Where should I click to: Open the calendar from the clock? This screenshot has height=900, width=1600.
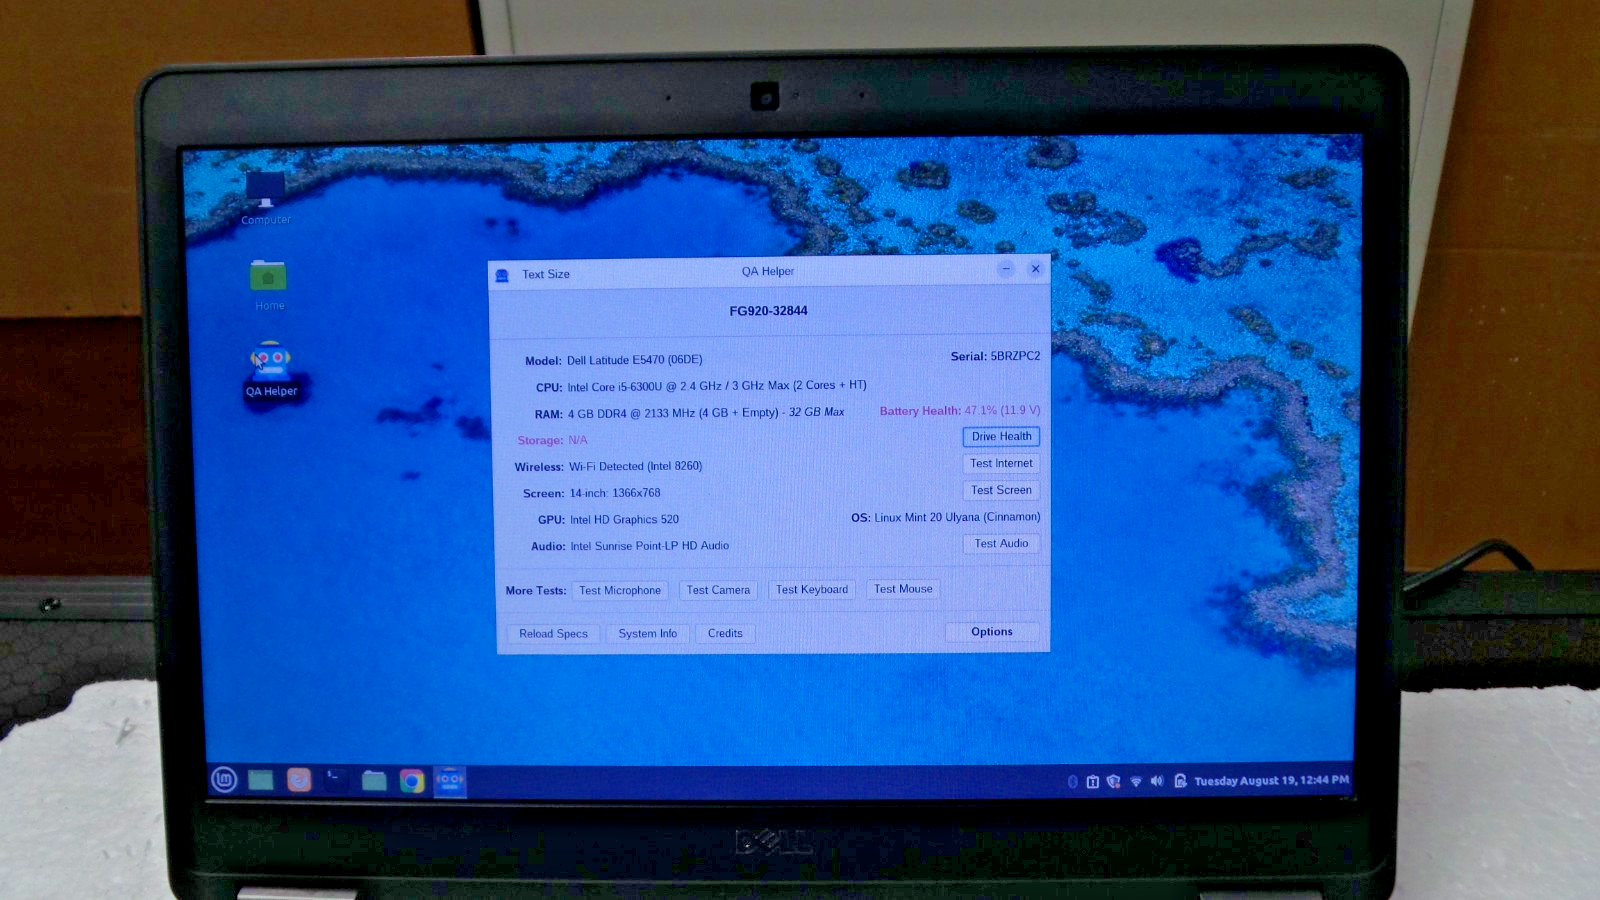click(1271, 781)
